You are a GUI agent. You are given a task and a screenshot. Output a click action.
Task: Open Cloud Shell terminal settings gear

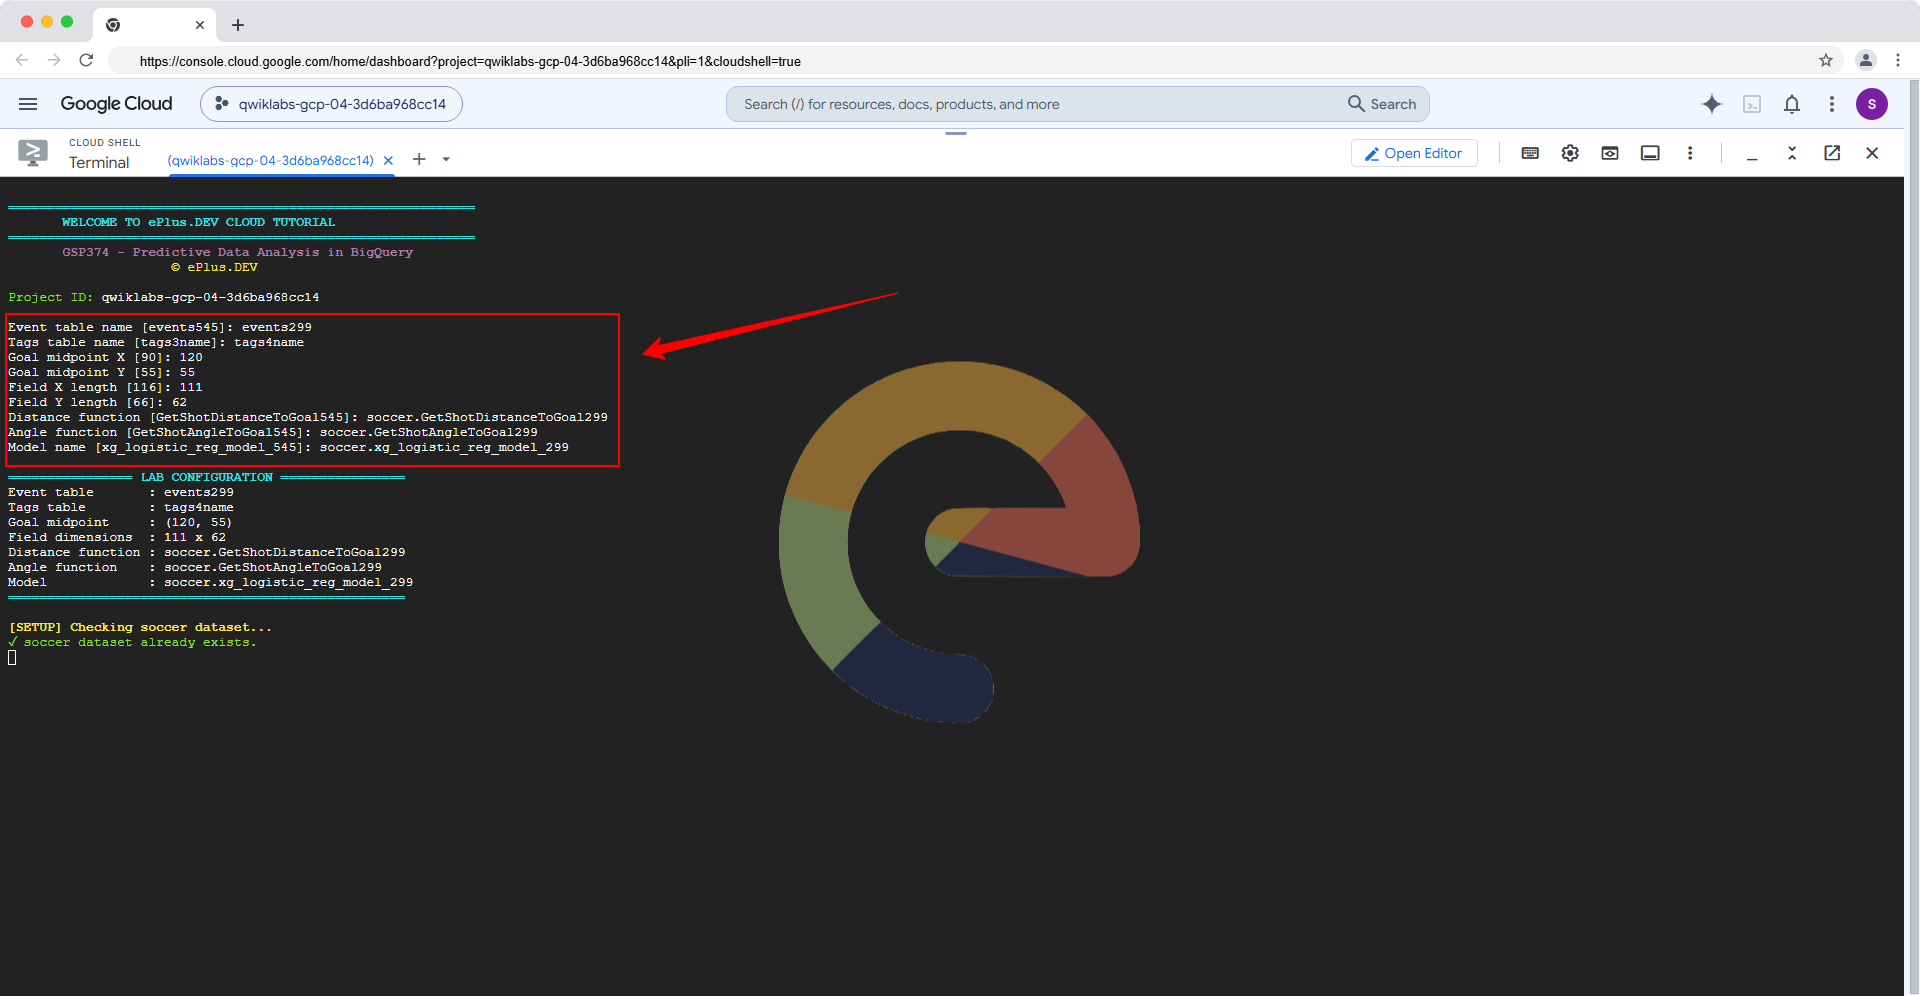(x=1570, y=153)
